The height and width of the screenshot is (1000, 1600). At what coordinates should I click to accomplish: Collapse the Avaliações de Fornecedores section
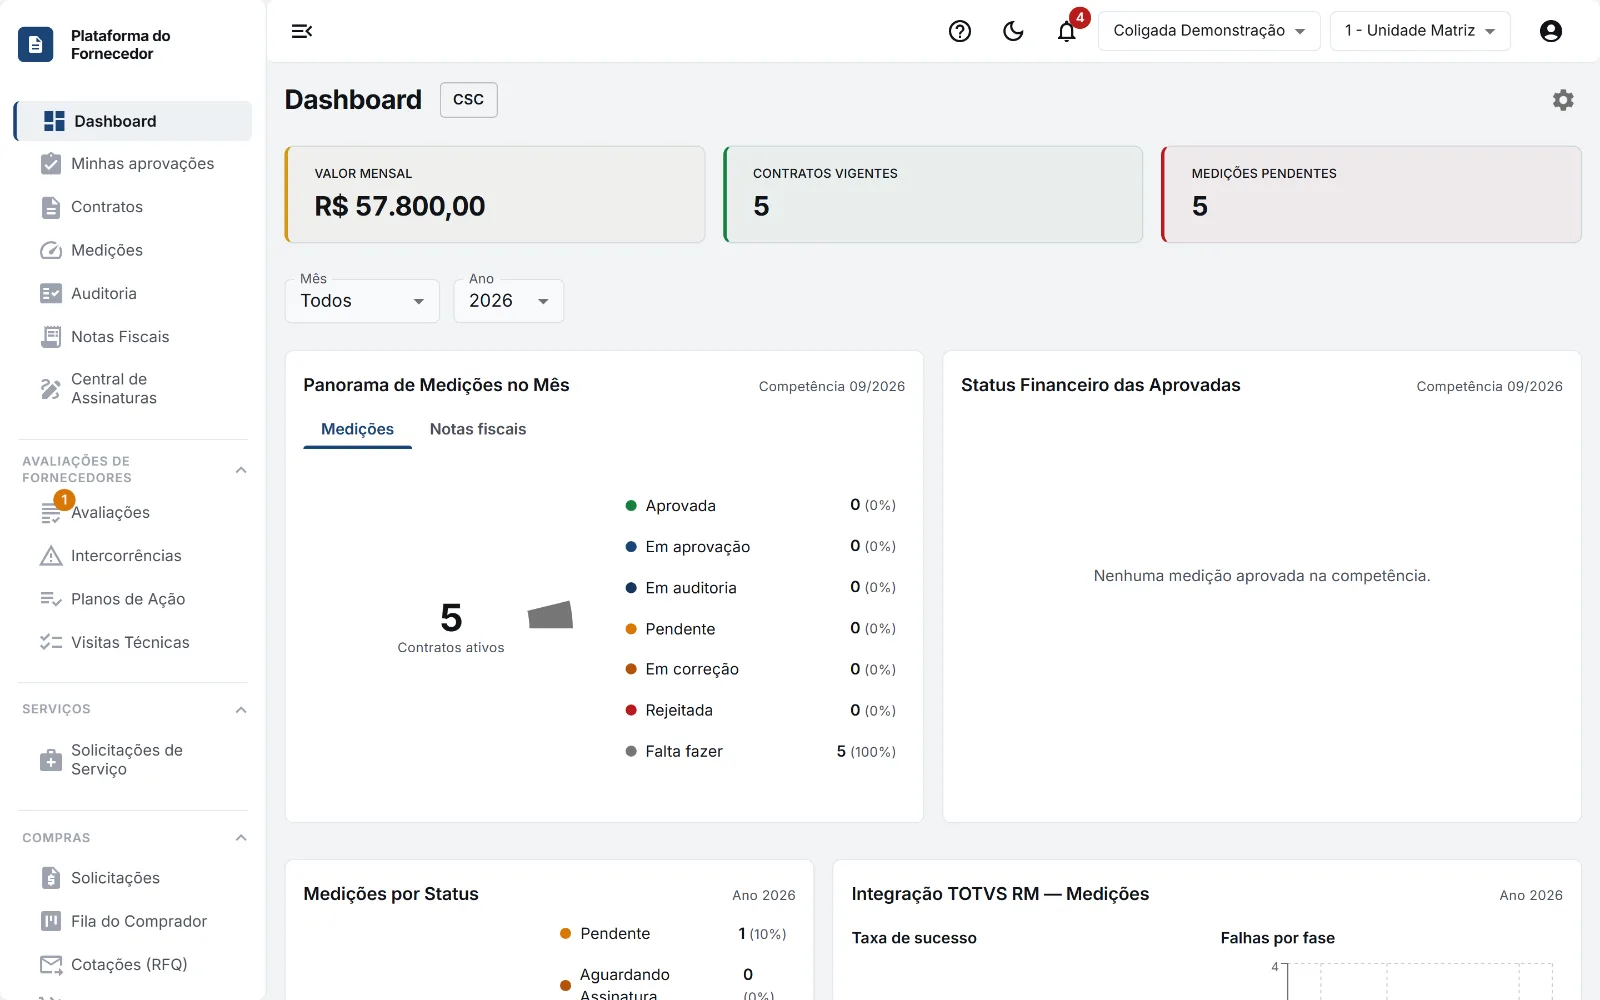click(x=241, y=470)
